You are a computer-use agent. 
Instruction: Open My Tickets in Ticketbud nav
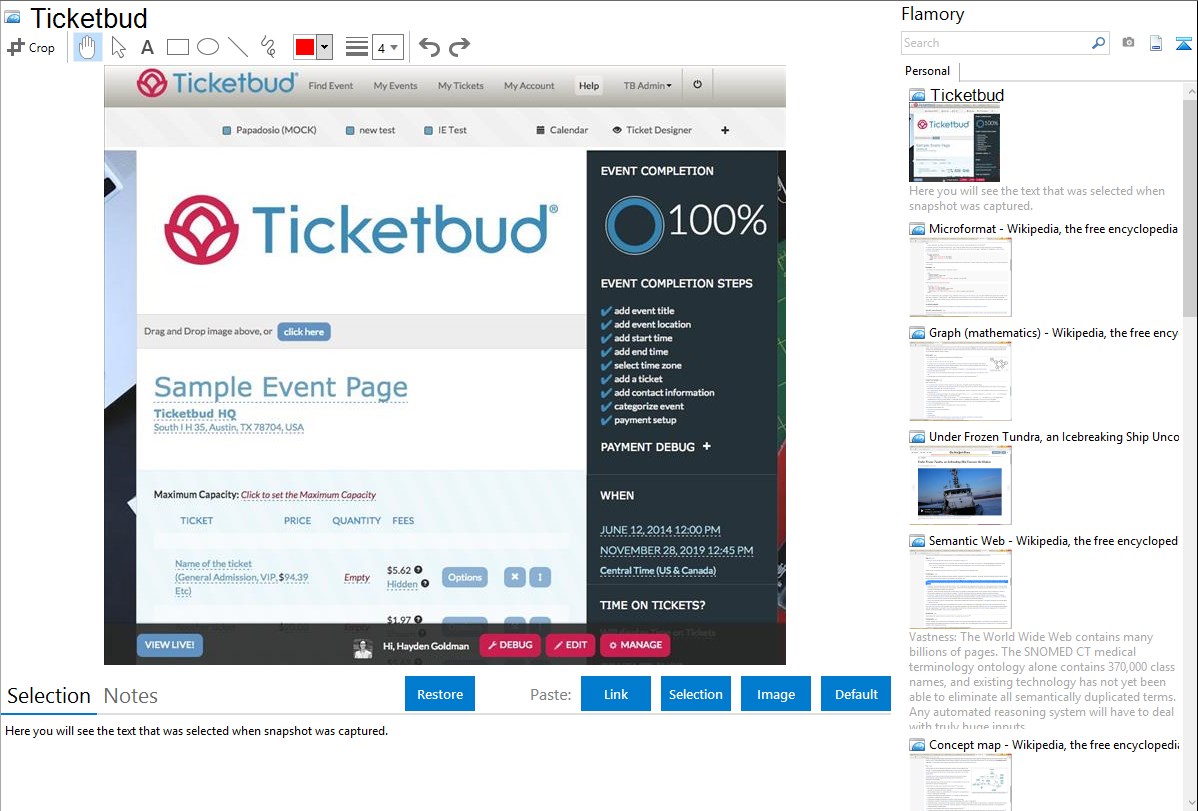tap(461, 86)
